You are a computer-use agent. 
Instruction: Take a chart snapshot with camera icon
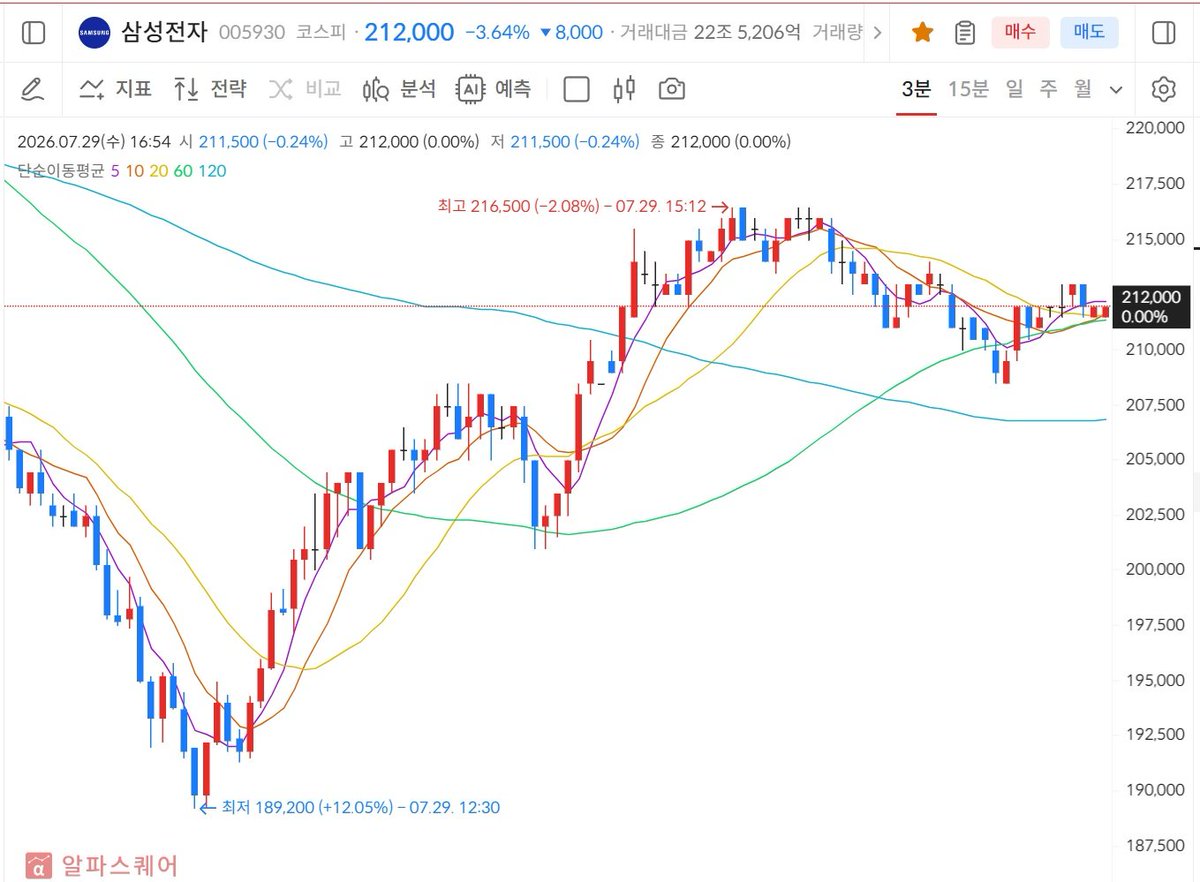pyautogui.click(x=672, y=90)
